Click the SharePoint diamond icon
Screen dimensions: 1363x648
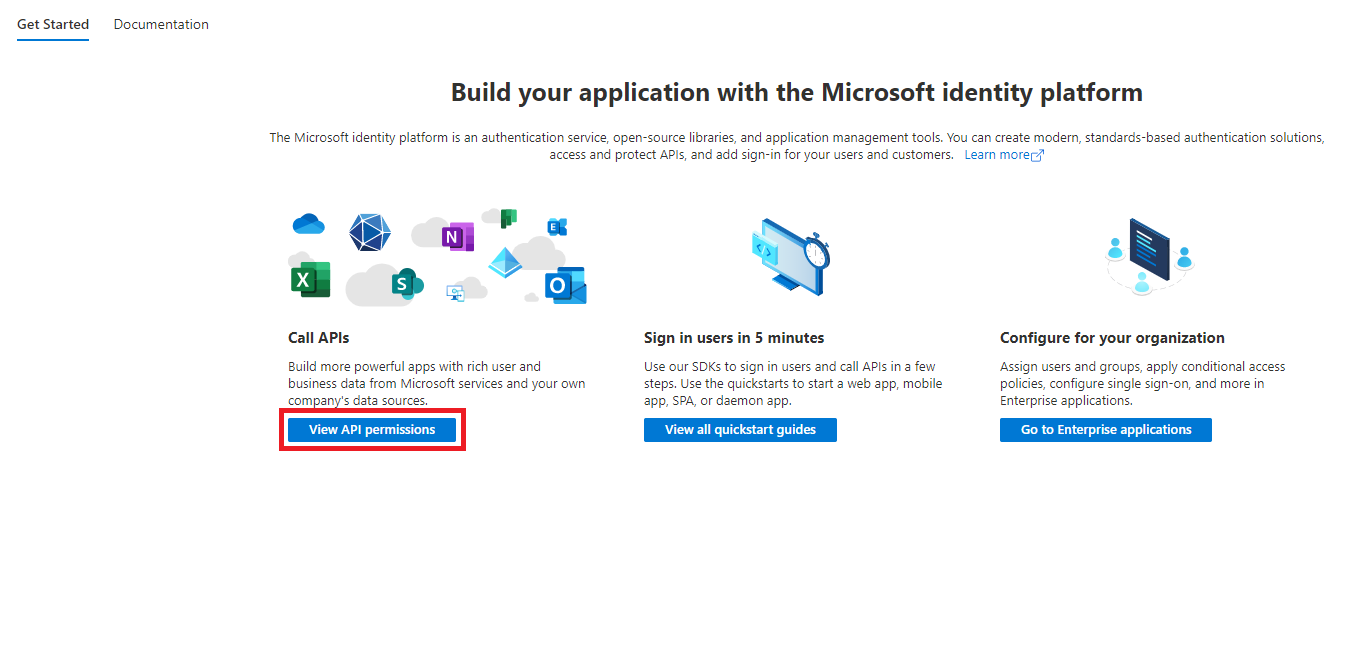coord(505,263)
